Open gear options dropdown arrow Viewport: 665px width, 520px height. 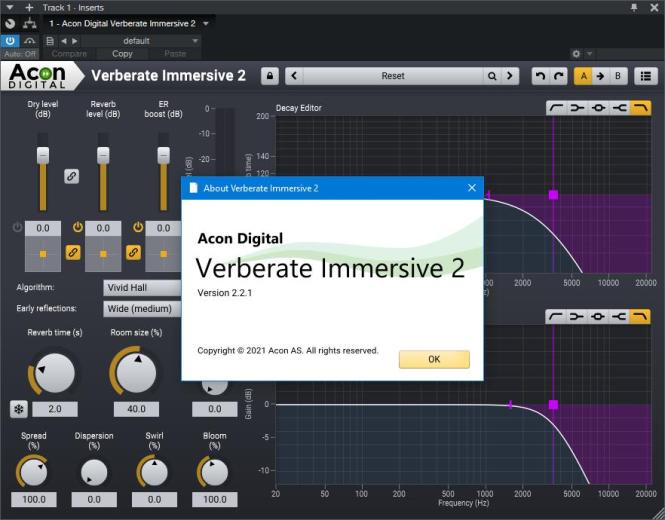[589, 54]
